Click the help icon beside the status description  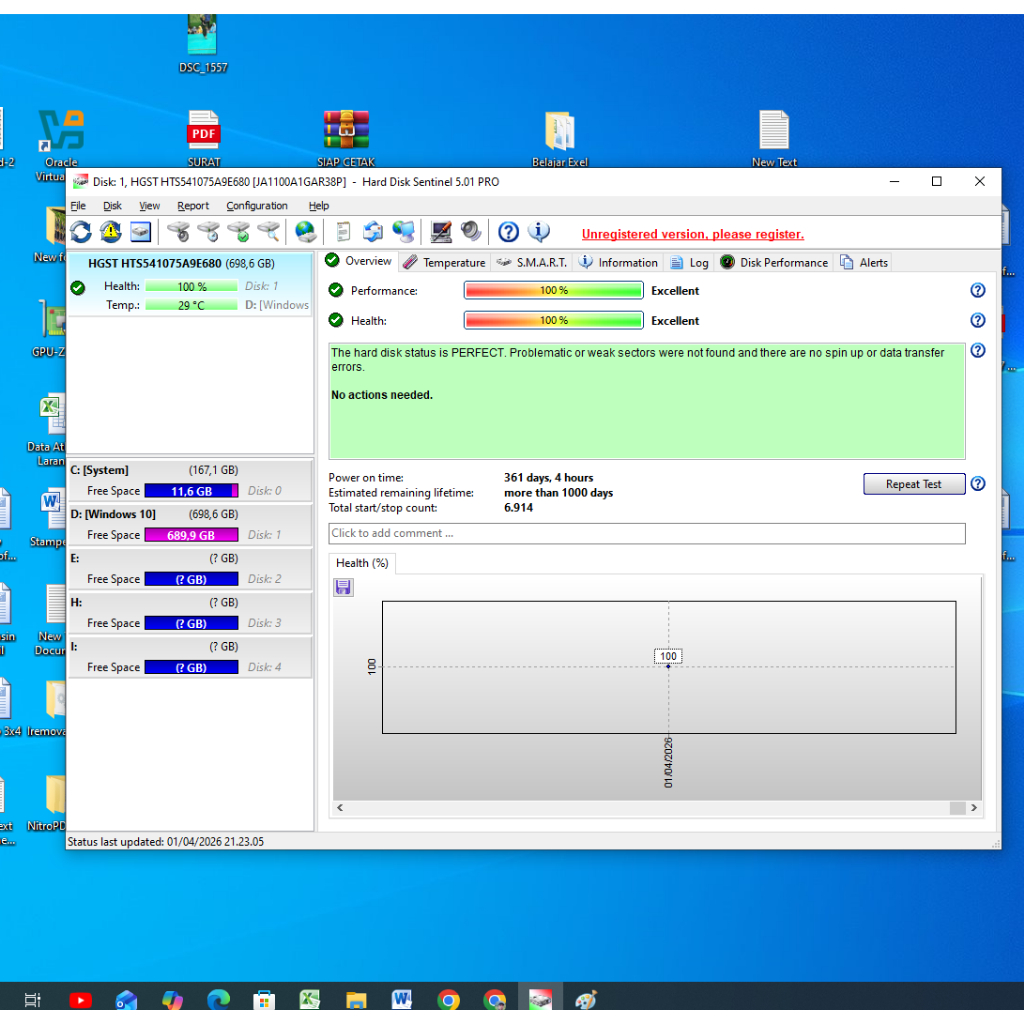pos(978,351)
